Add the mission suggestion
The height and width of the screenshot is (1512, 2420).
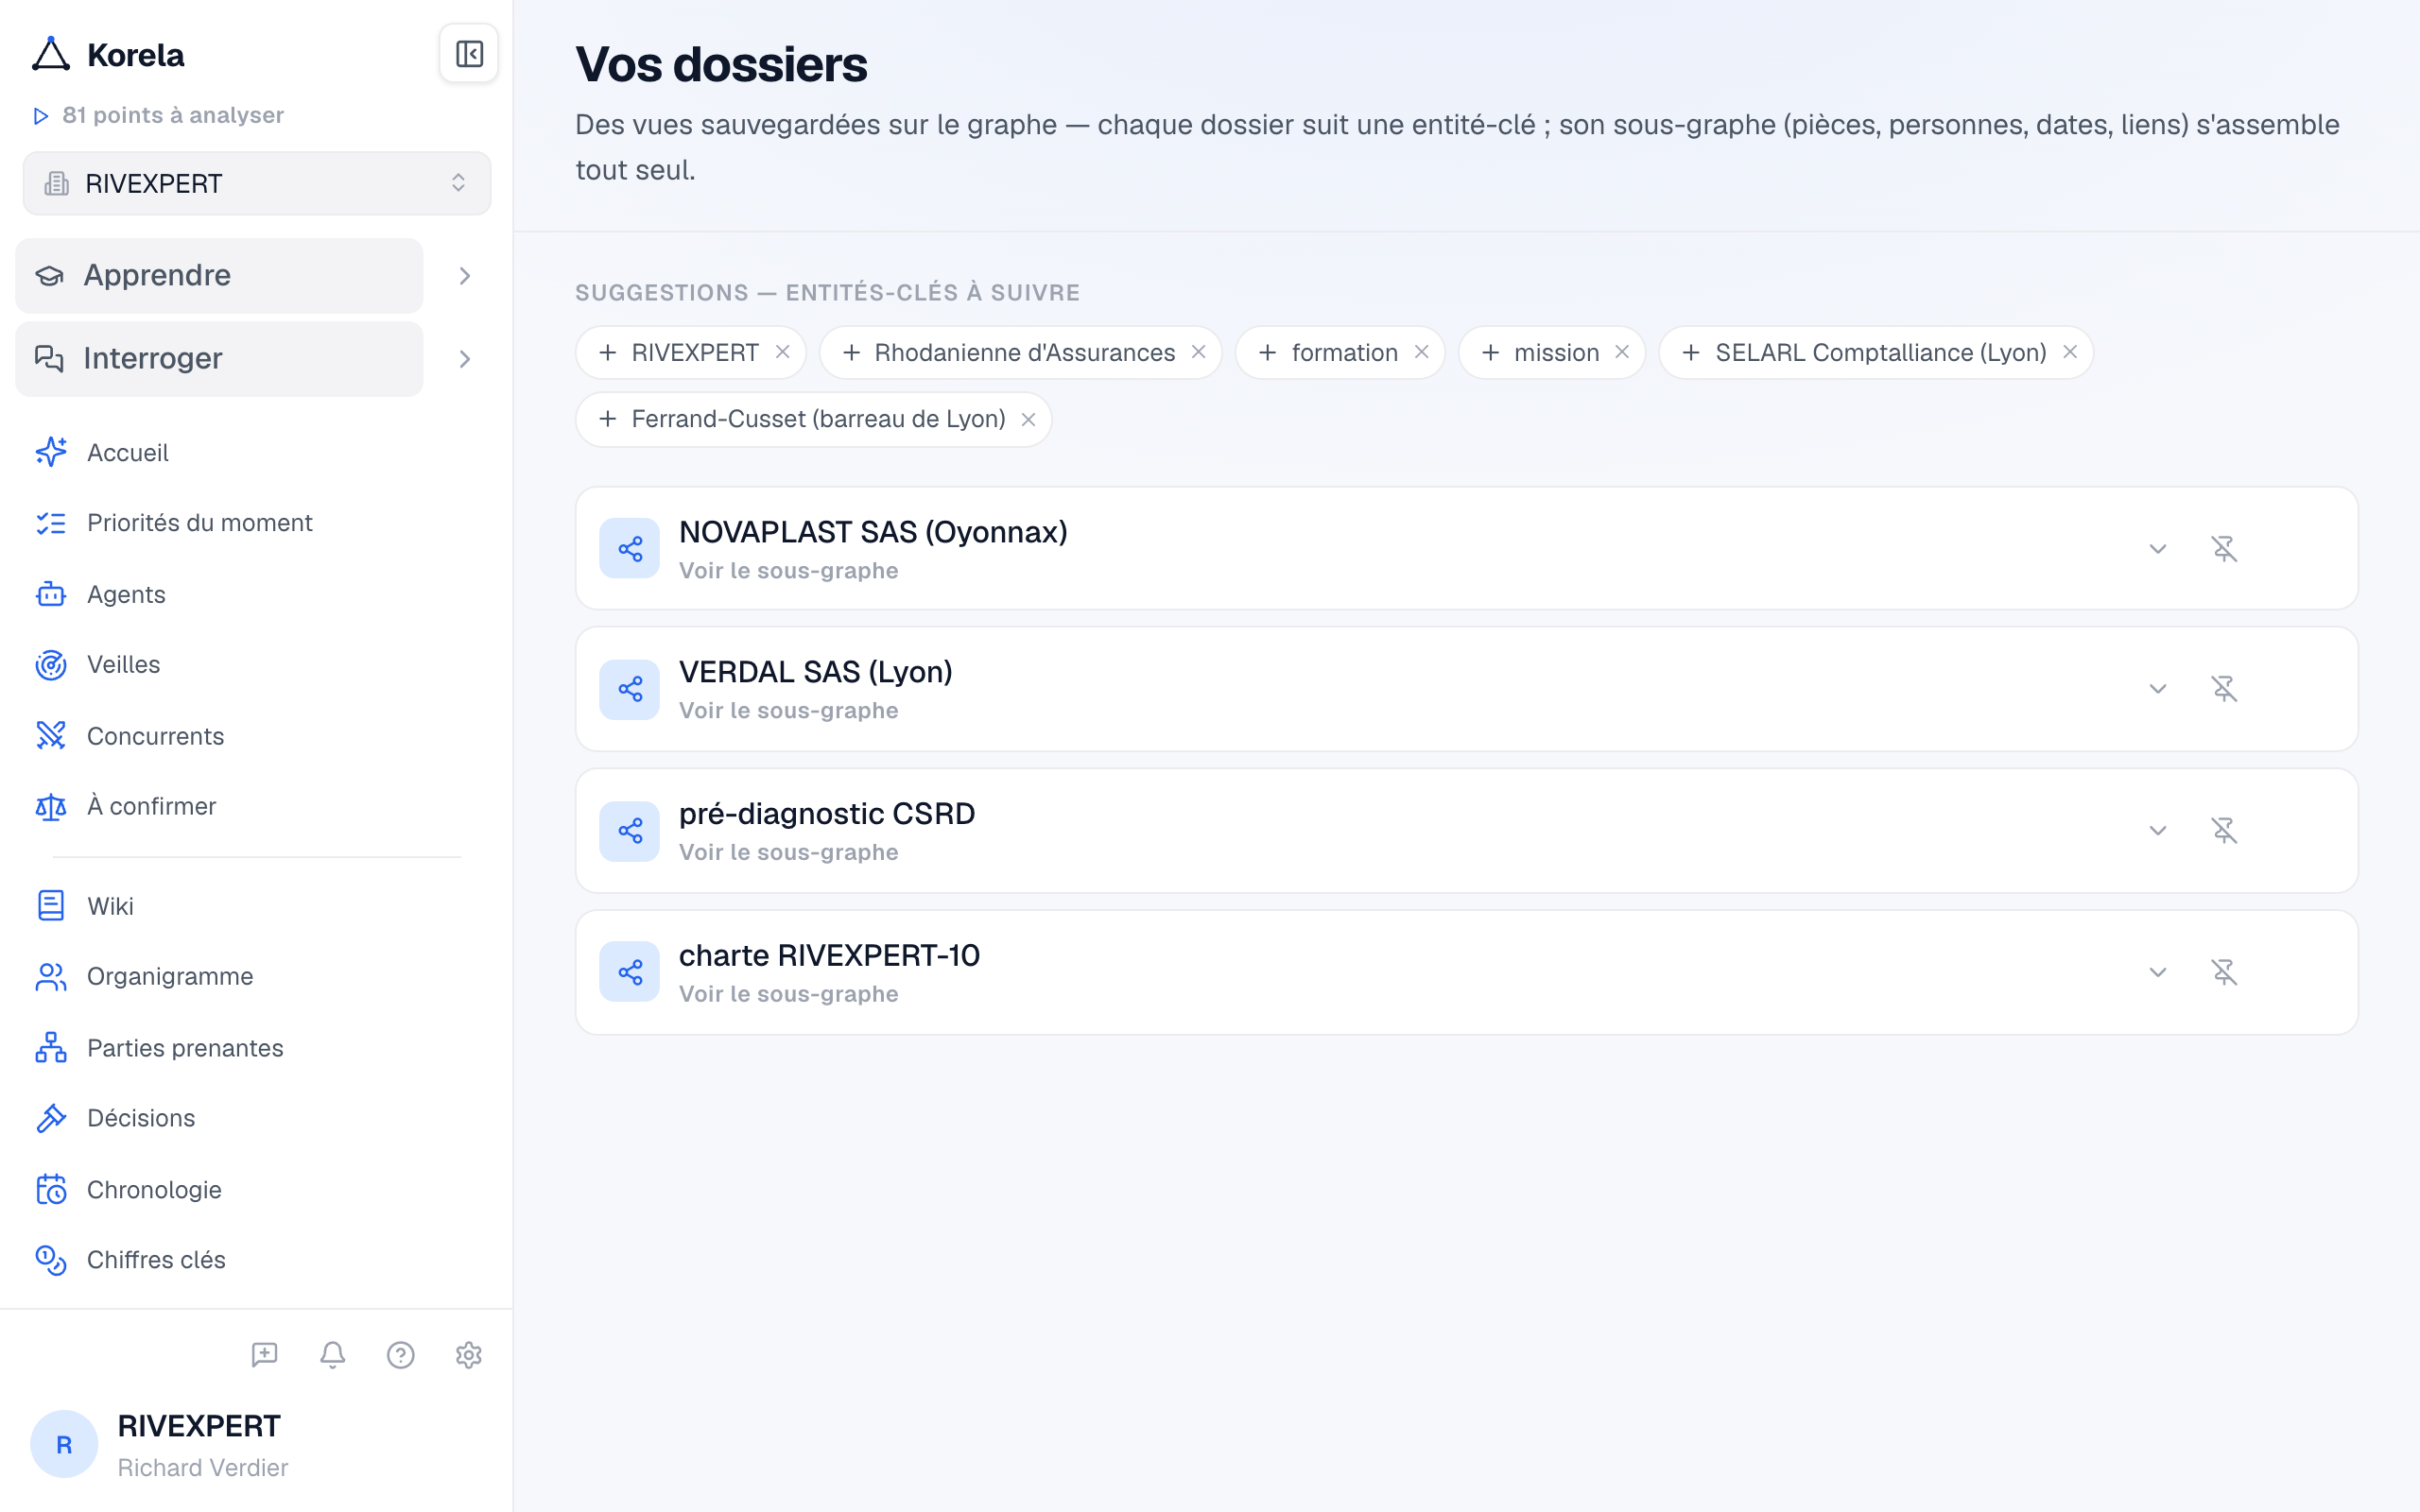coord(1491,353)
